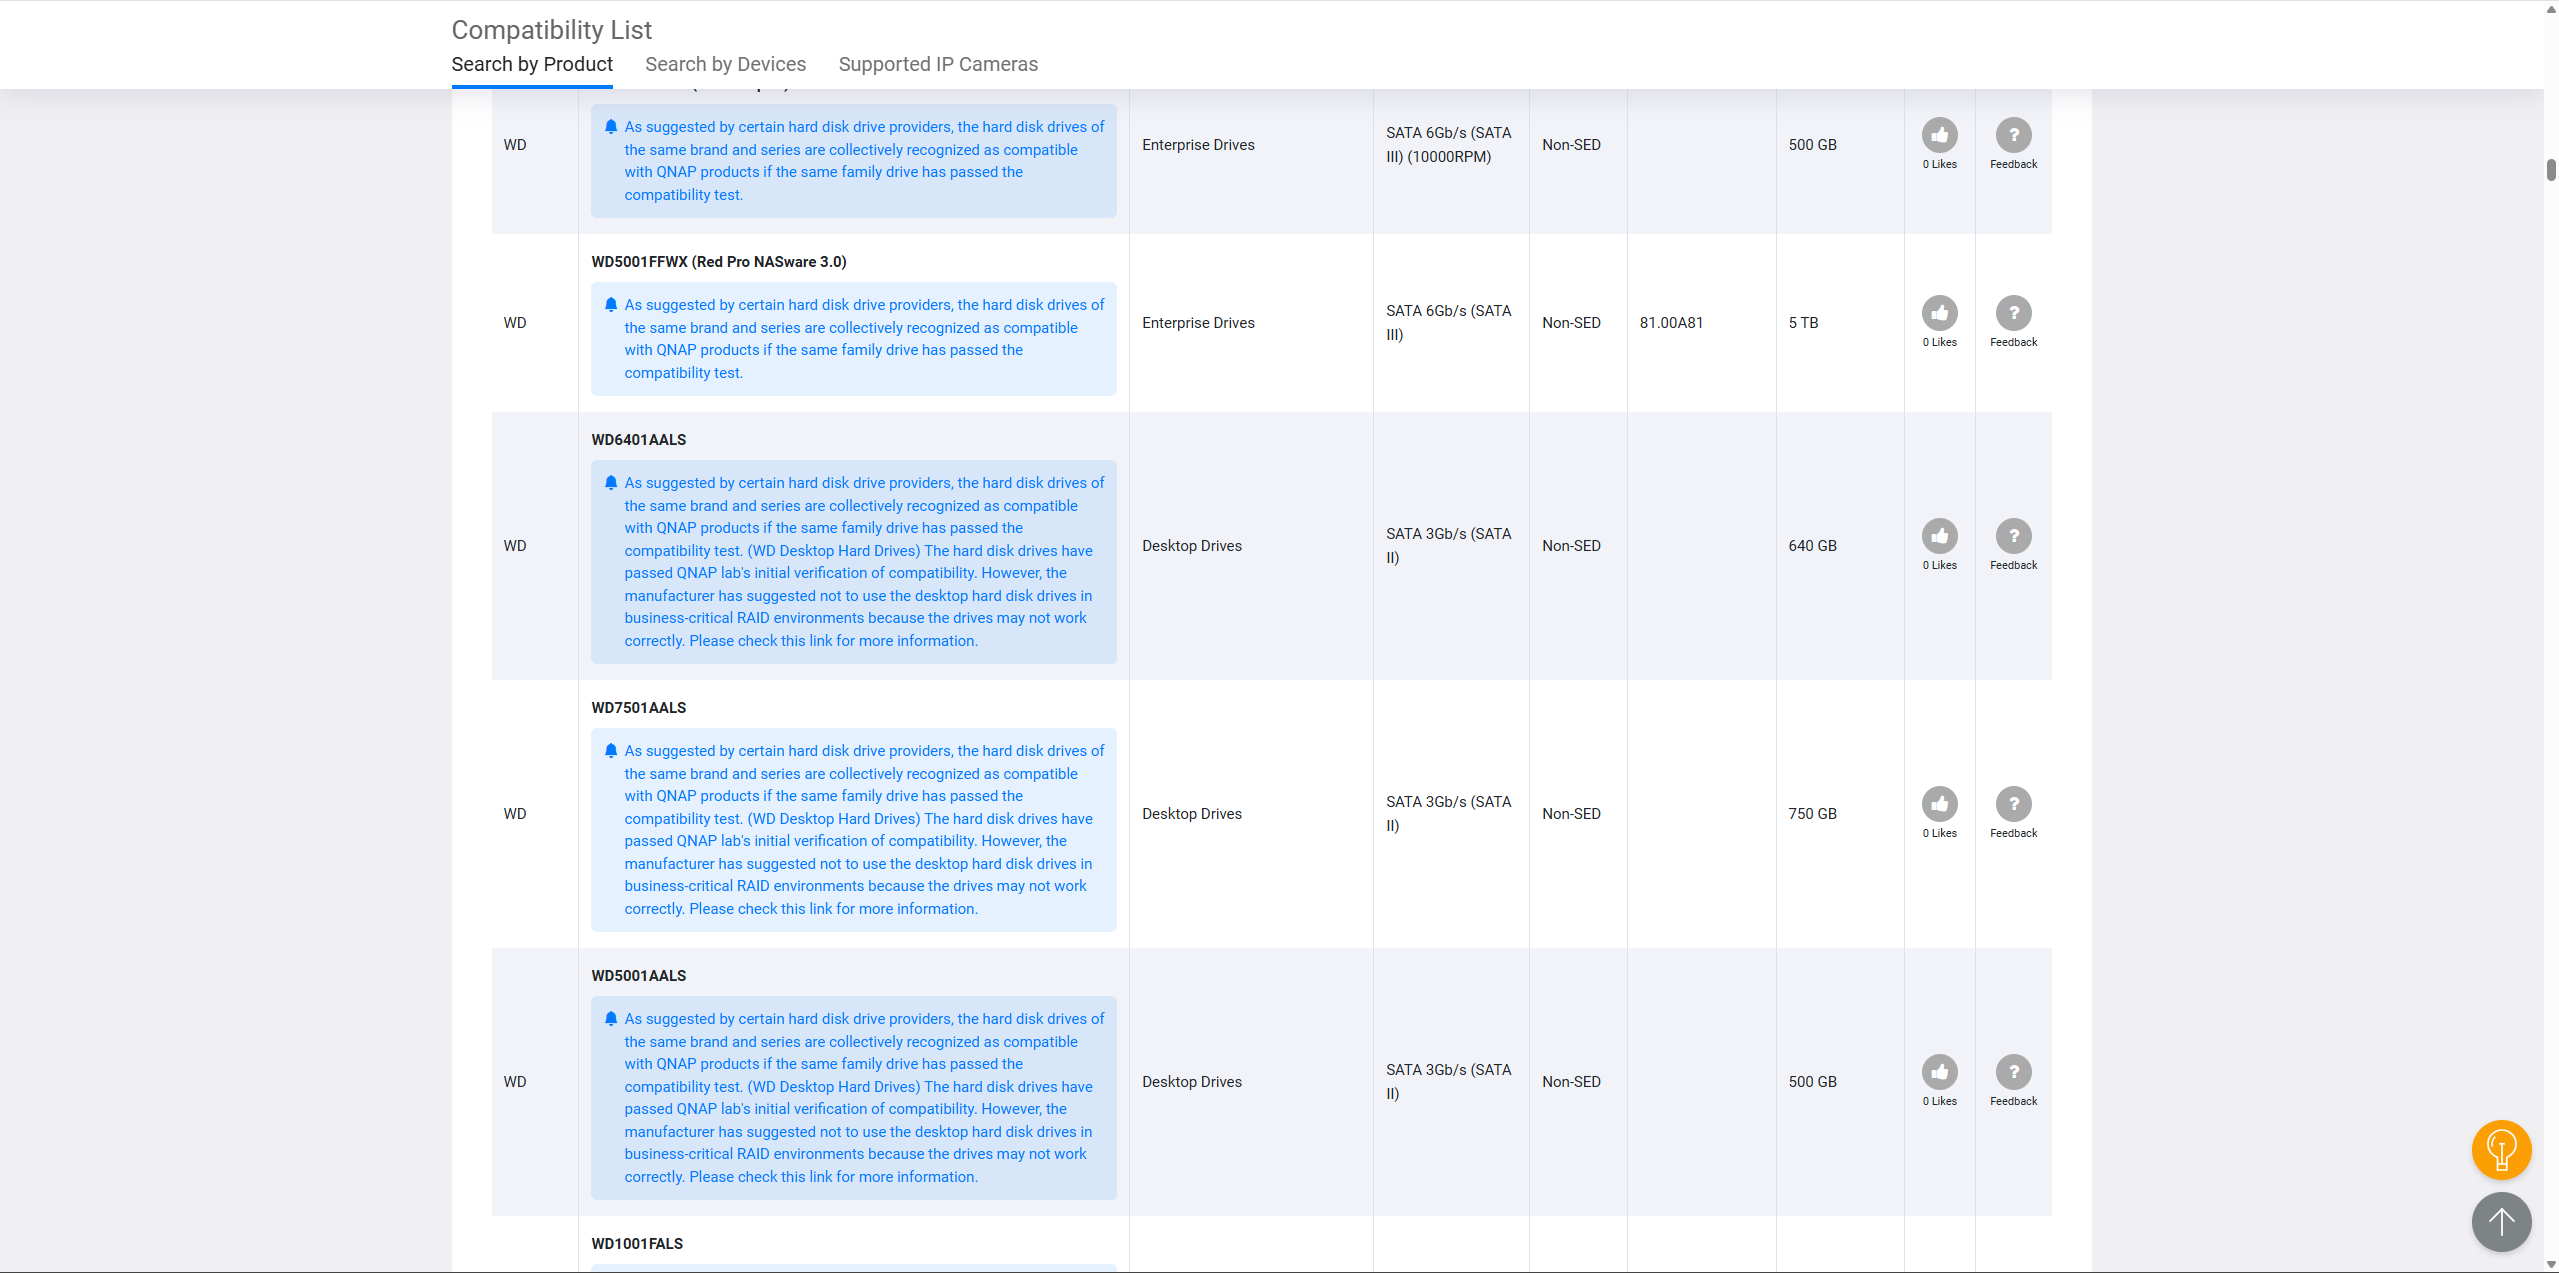Like the WD7501AALS 750 GB drive
This screenshot has height=1273, width=2559.
(x=1939, y=804)
